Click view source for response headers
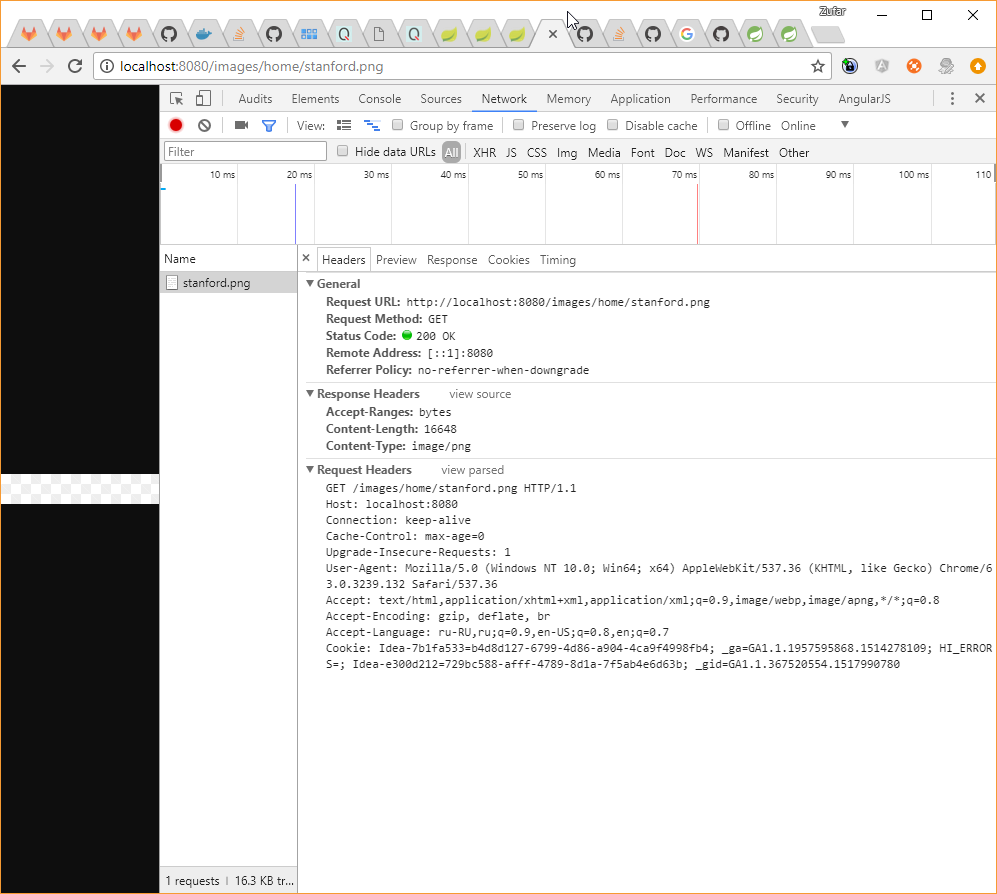 [480, 394]
